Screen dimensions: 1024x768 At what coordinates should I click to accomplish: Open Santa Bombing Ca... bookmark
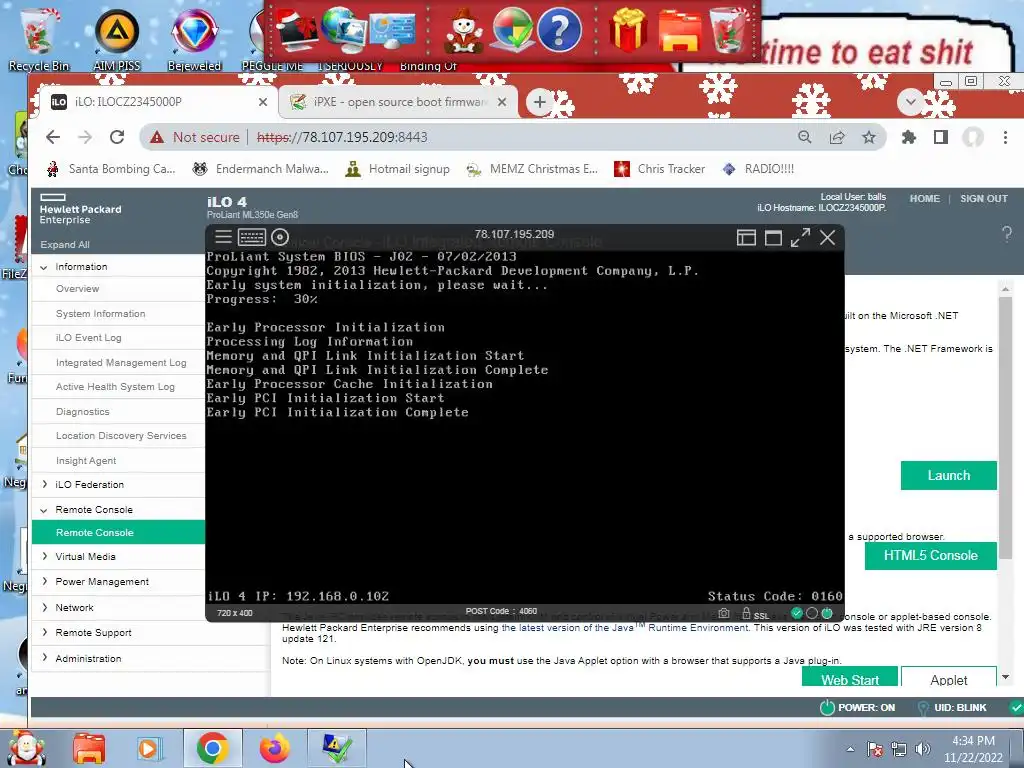[x=111, y=169]
